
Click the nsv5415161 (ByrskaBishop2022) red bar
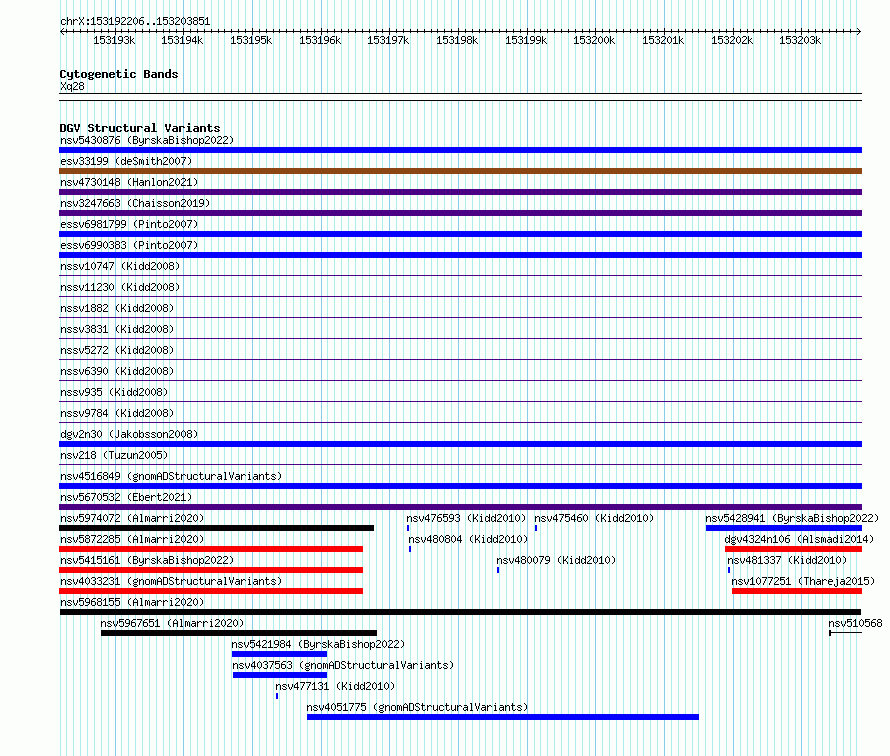pos(211,570)
